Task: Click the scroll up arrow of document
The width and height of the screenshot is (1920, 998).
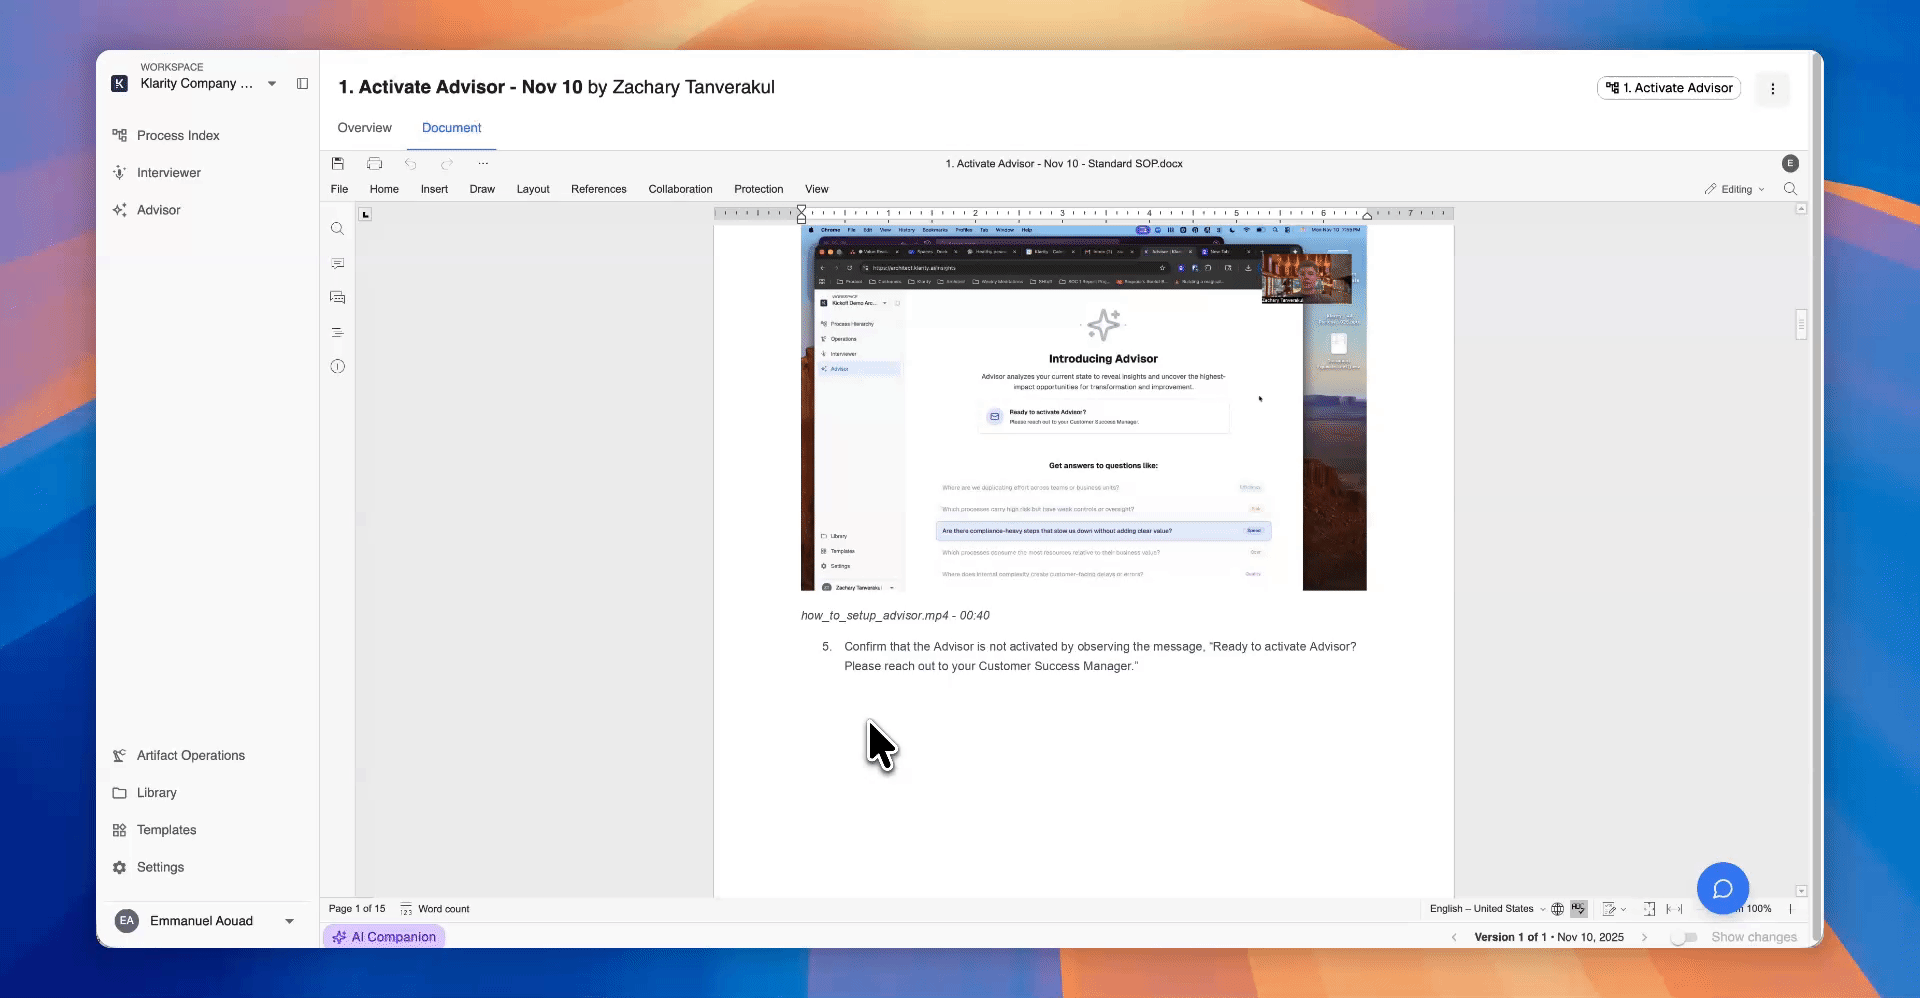Action: [x=1801, y=209]
